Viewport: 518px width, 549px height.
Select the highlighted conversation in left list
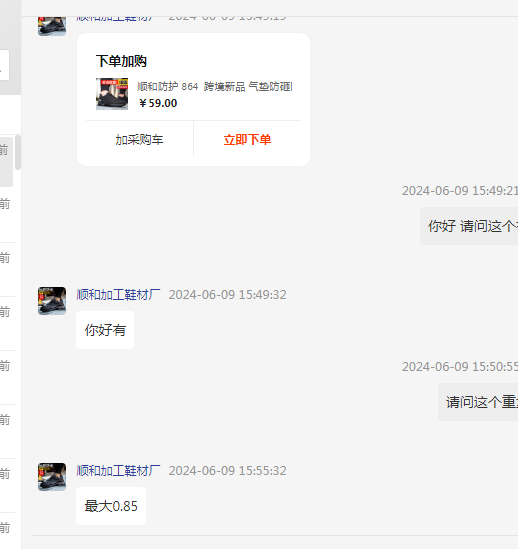point(6,161)
